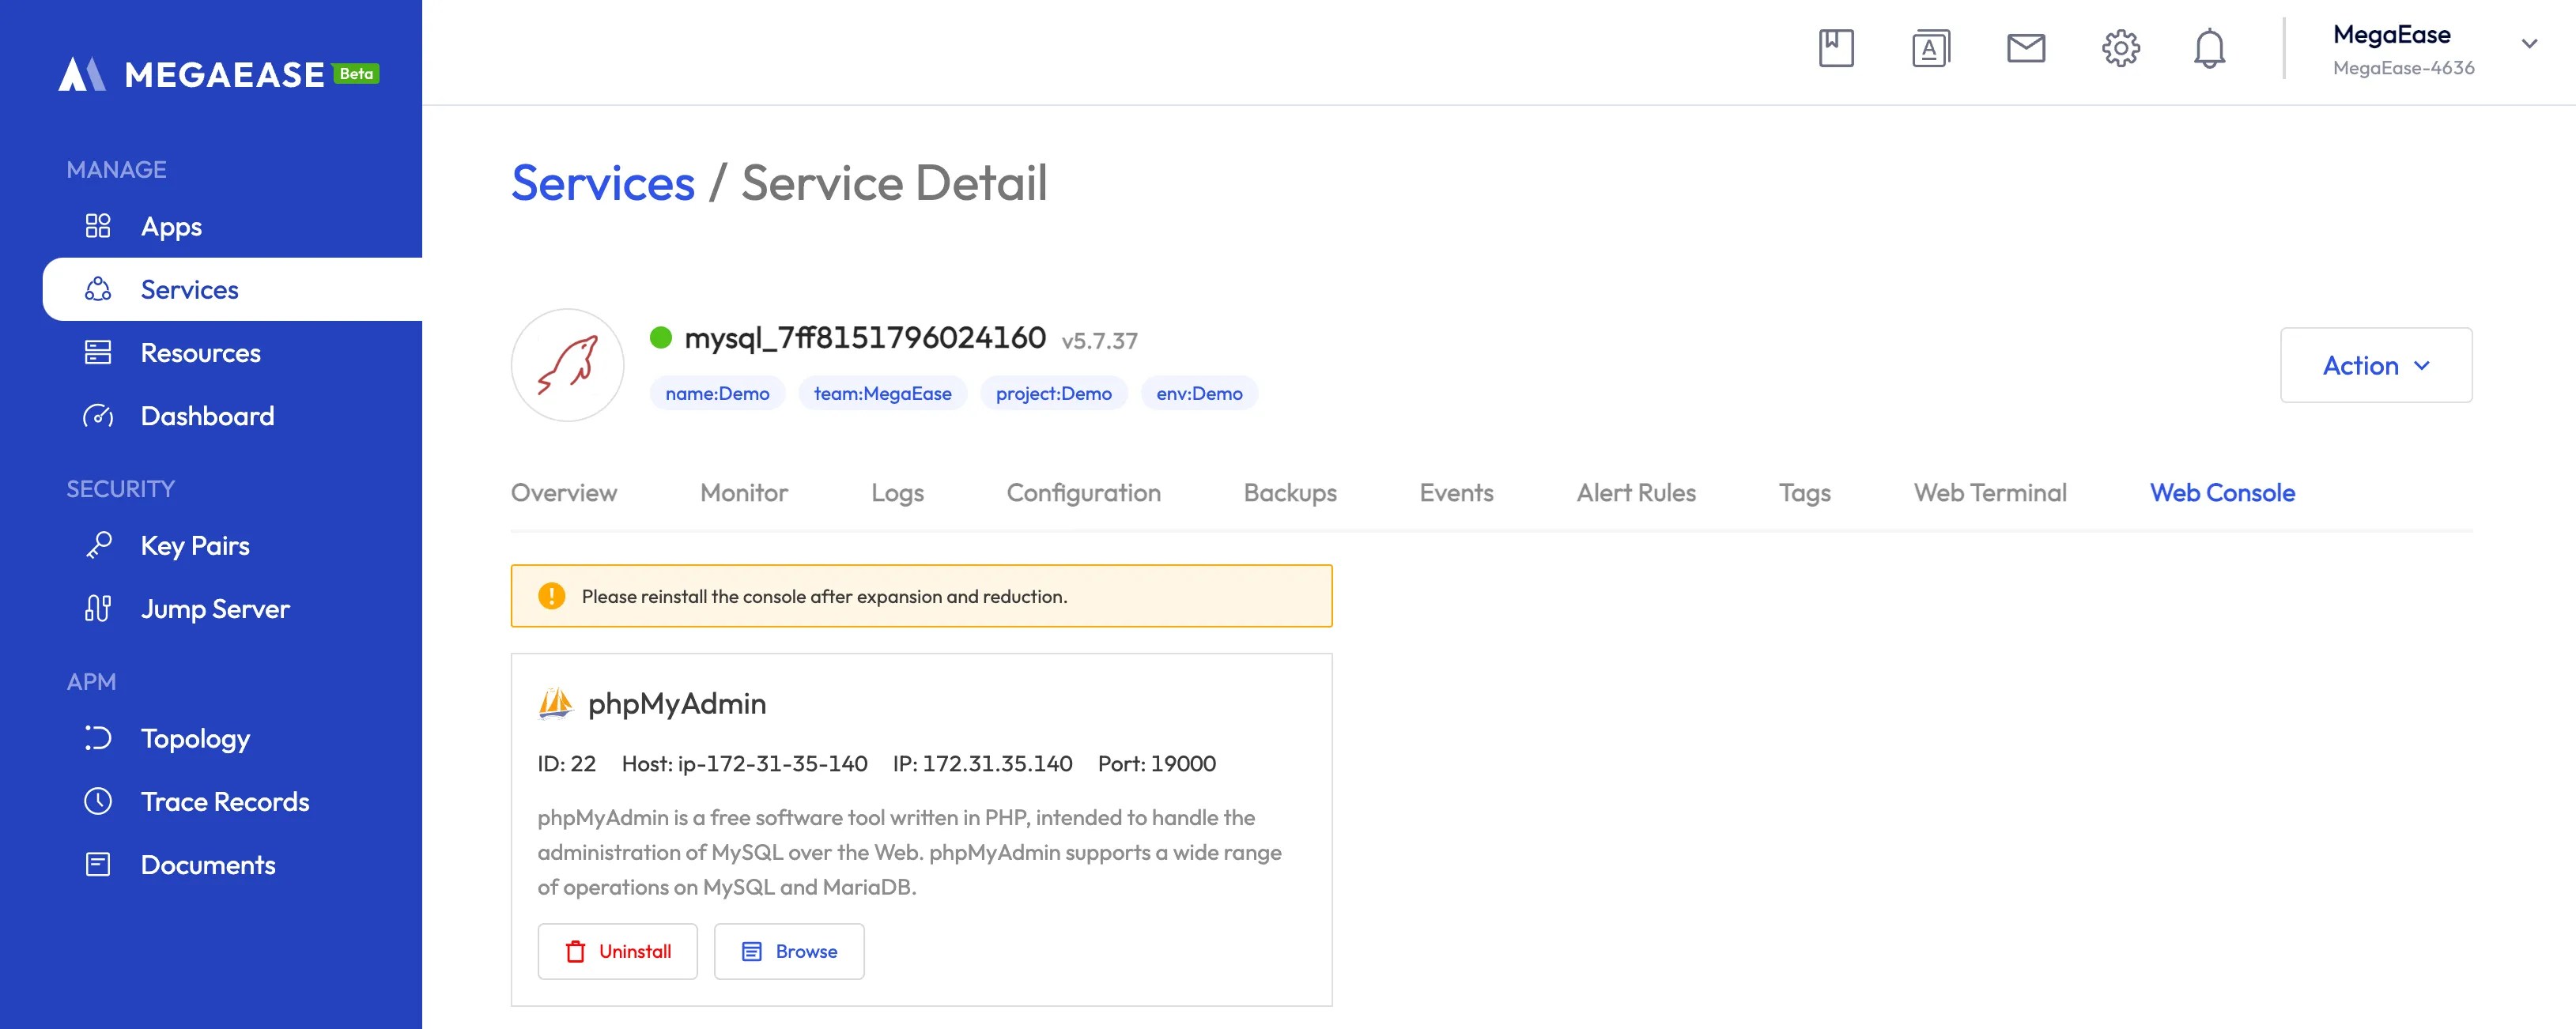
Task: Click the MySQL dolphin service avatar
Action: coord(567,365)
